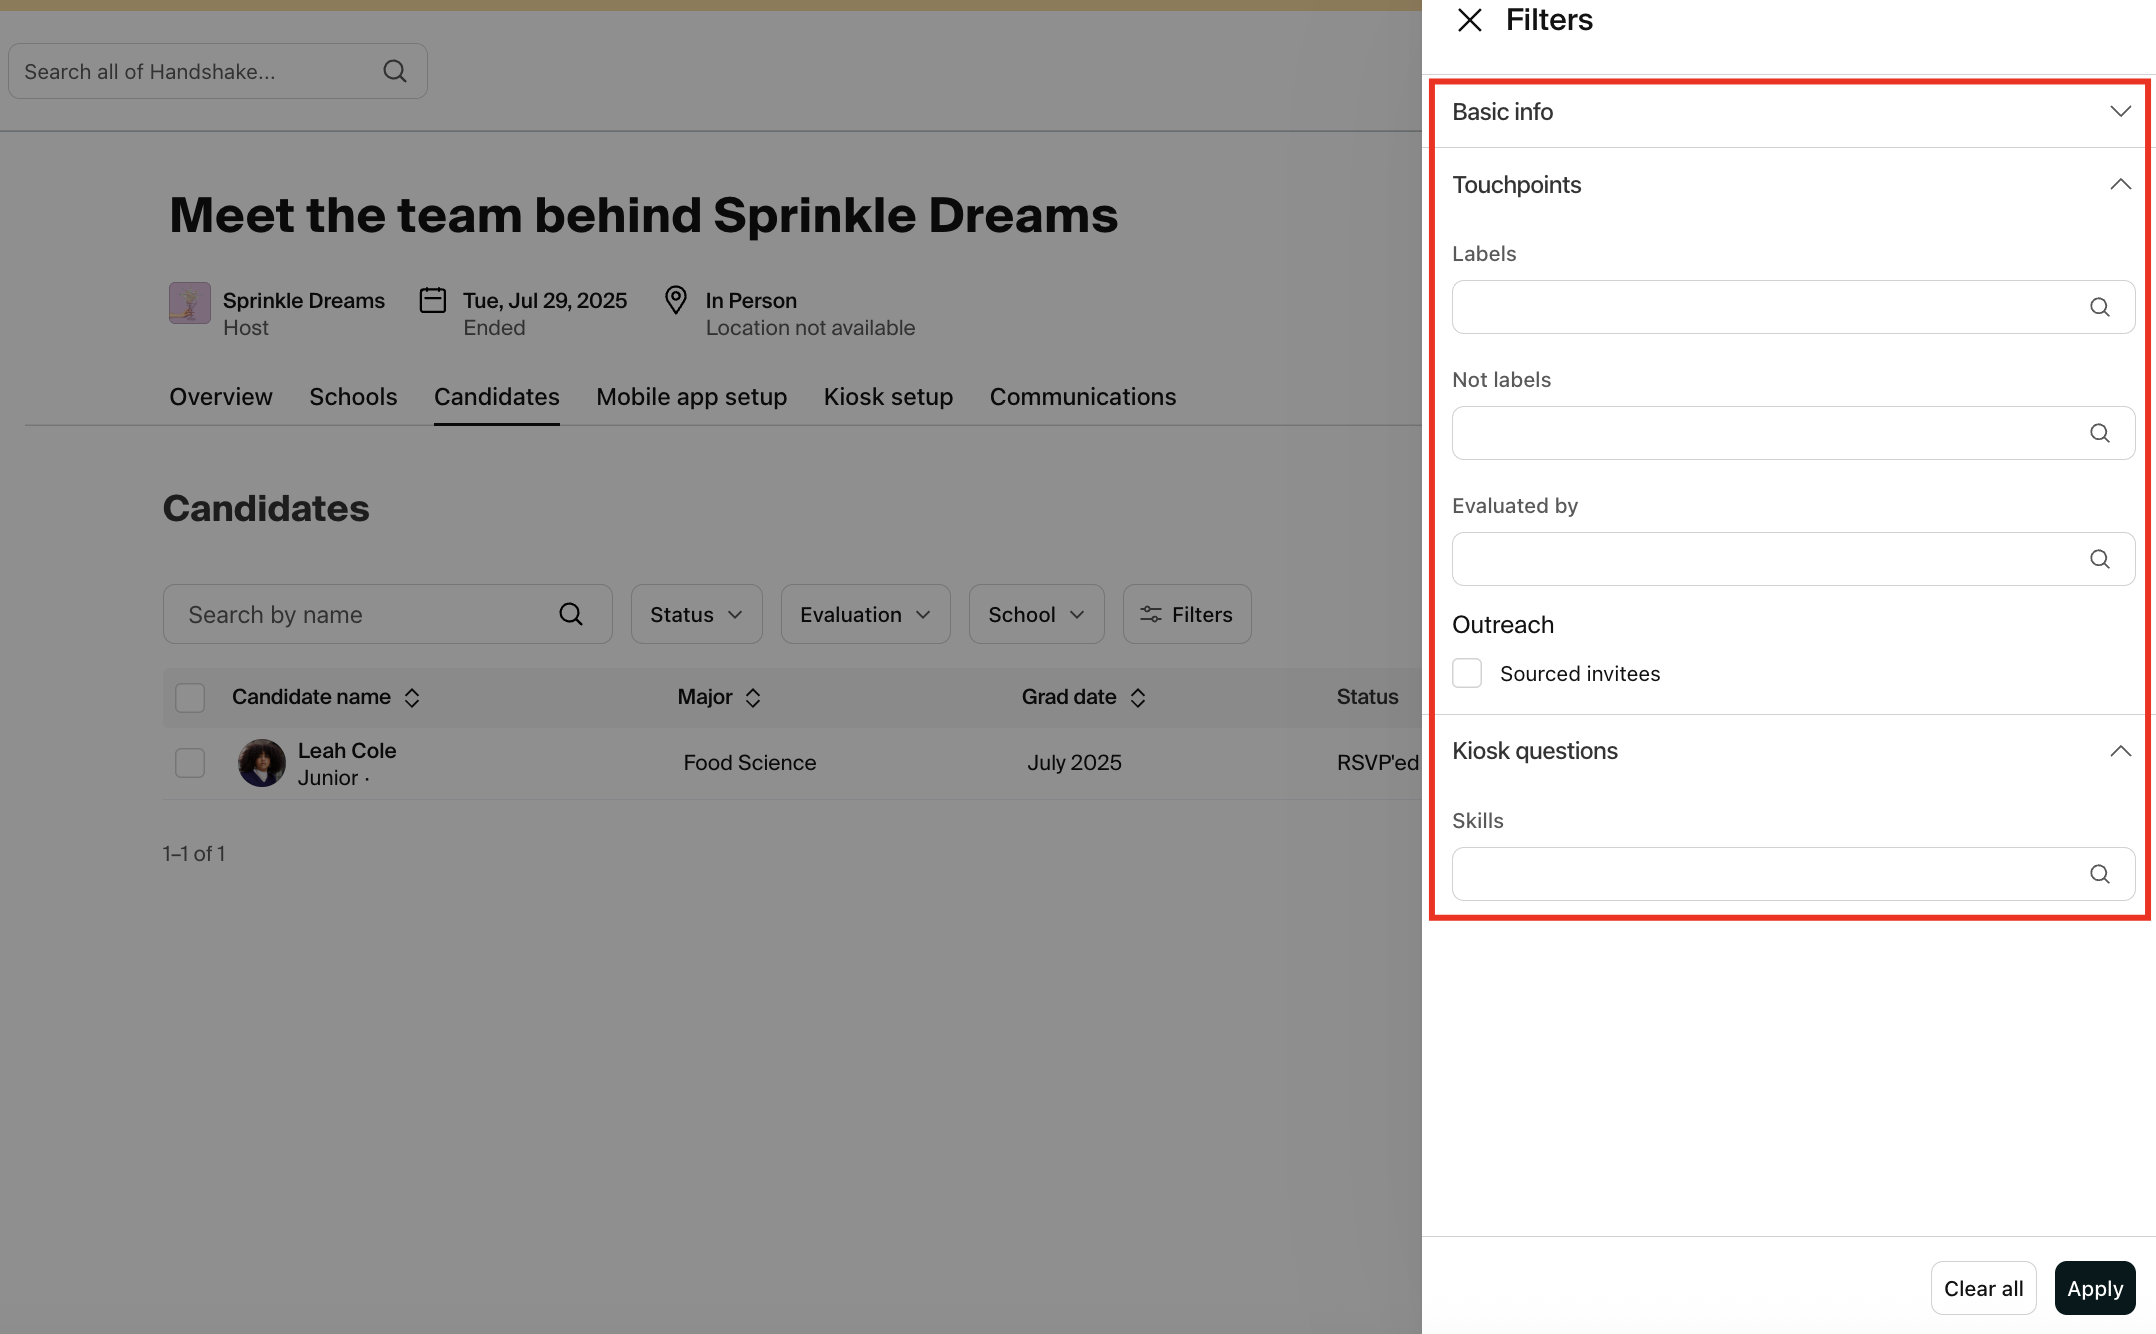Screen dimensions: 2156x1334
Task: Click the Skills field search icon
Action: point(2099,874)
